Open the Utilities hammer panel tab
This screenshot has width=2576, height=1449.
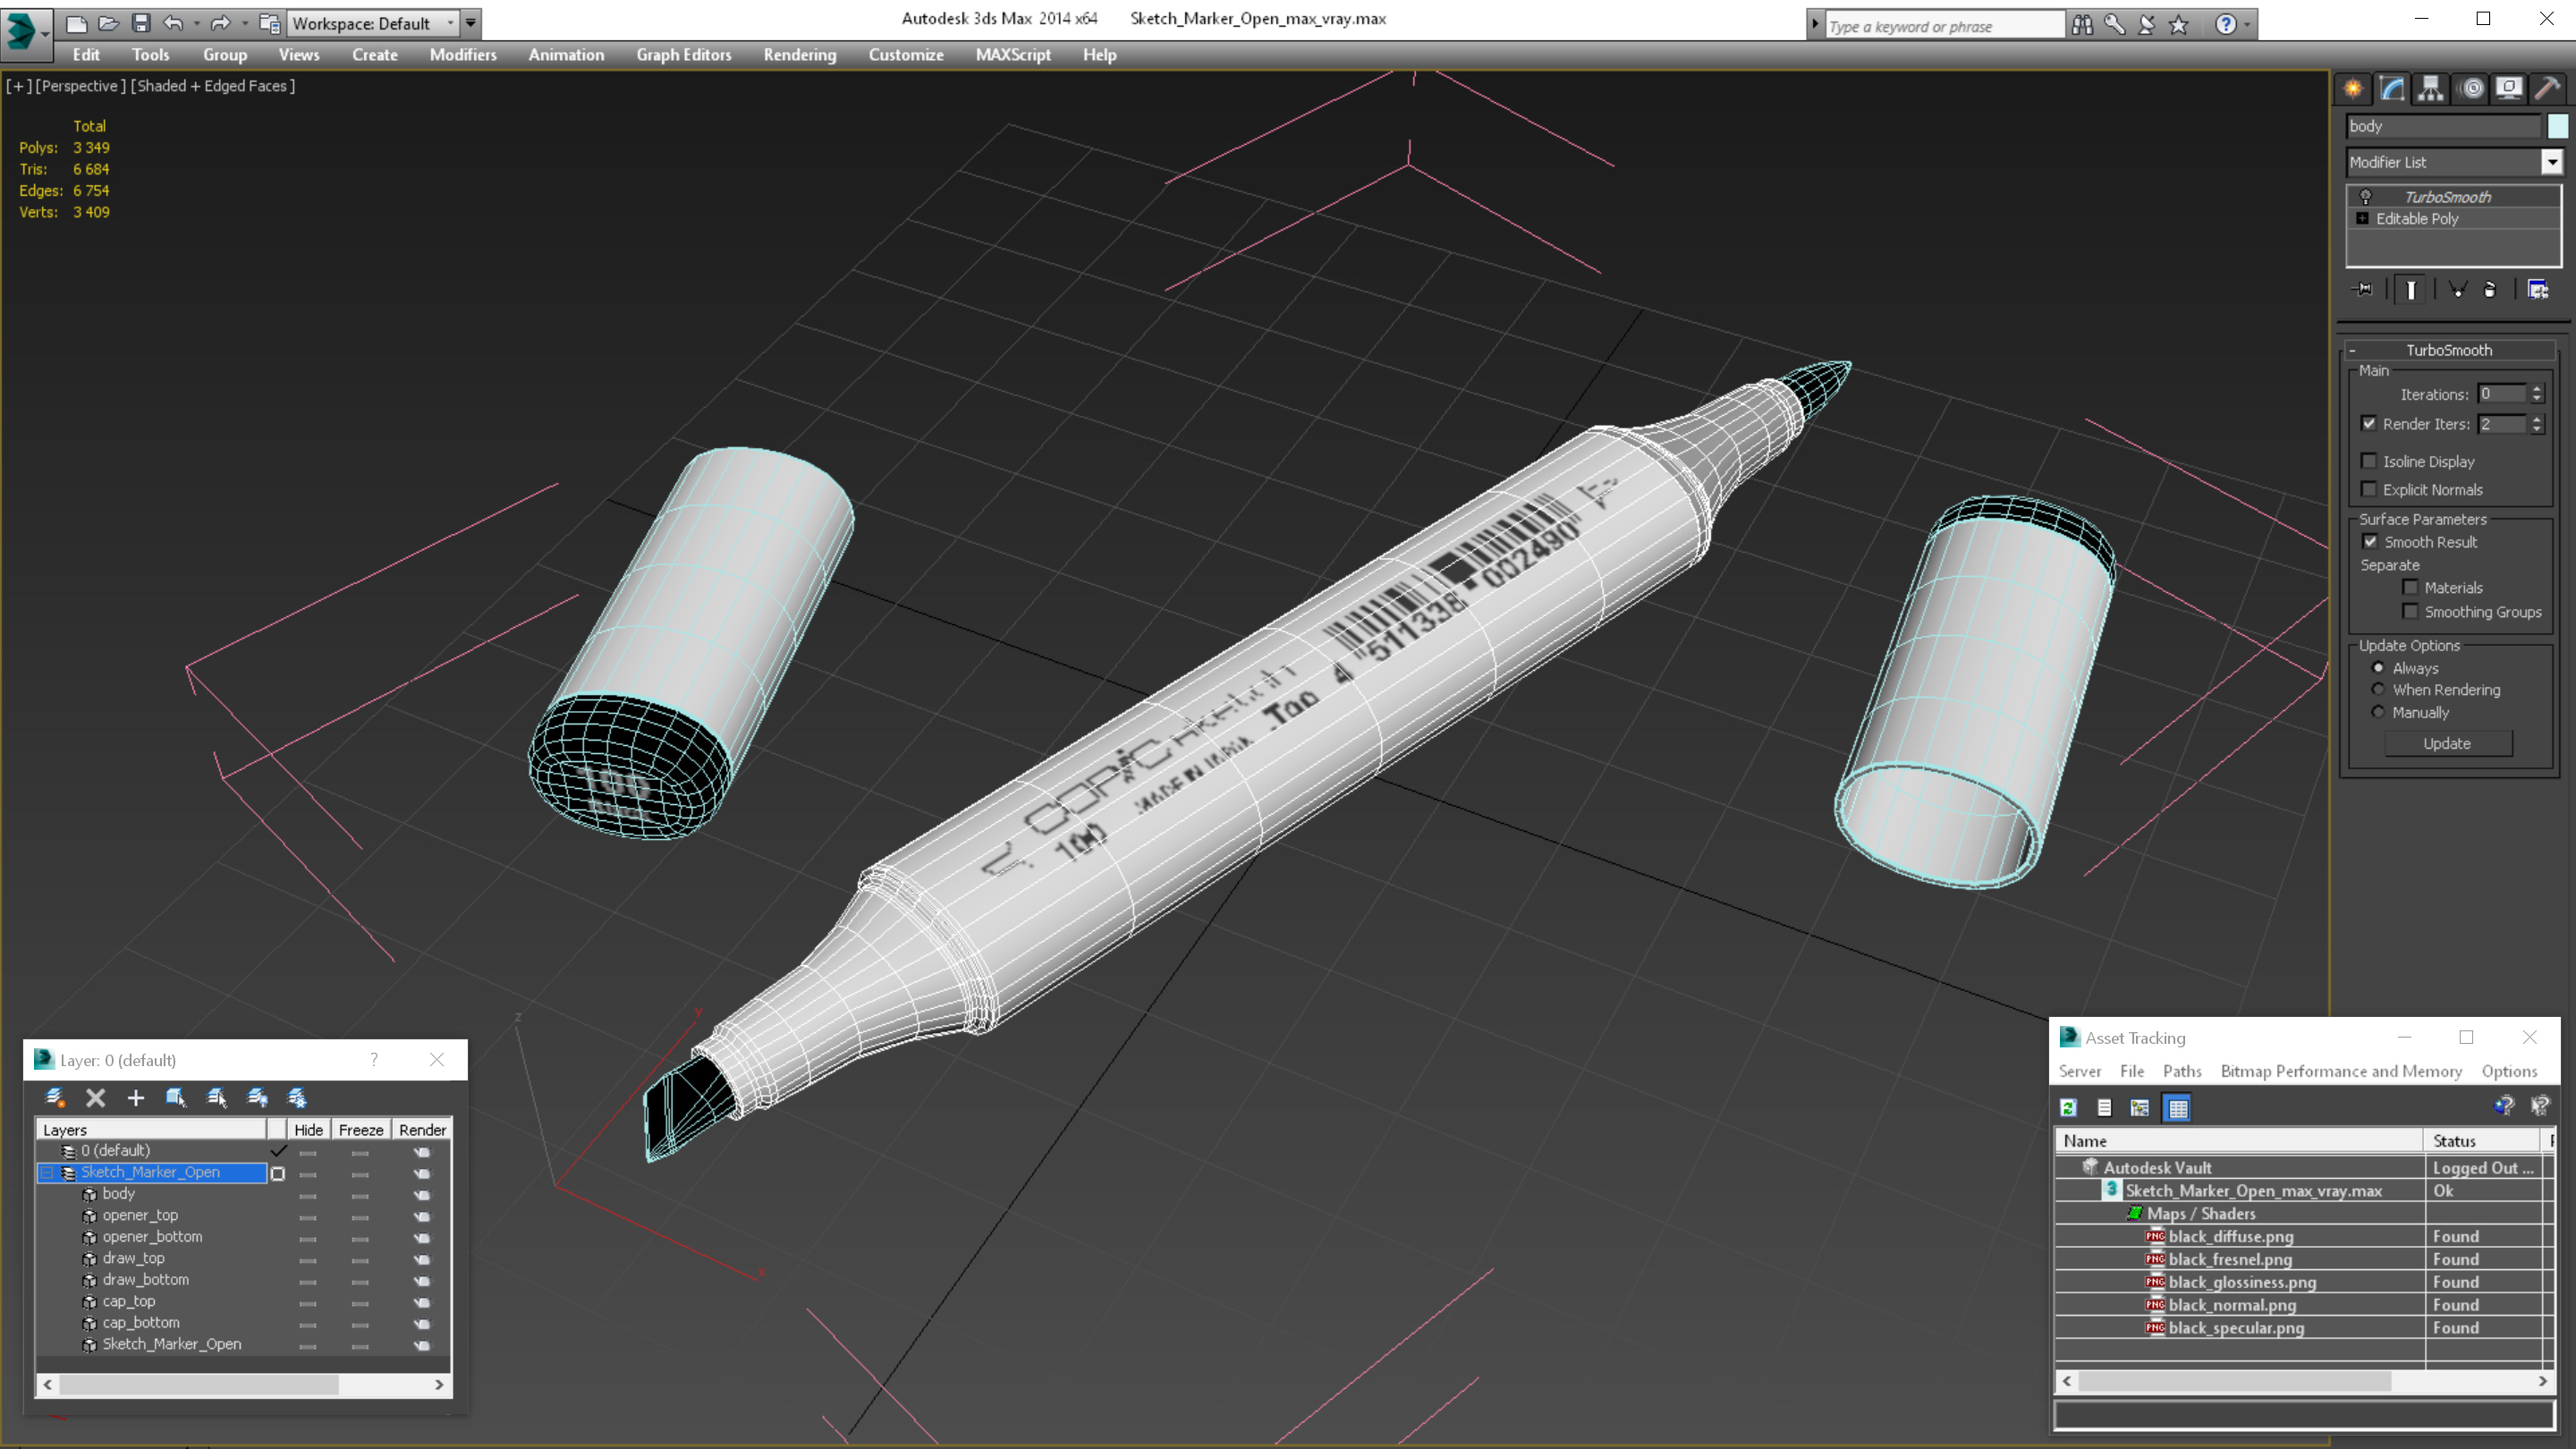[2547, 89]
